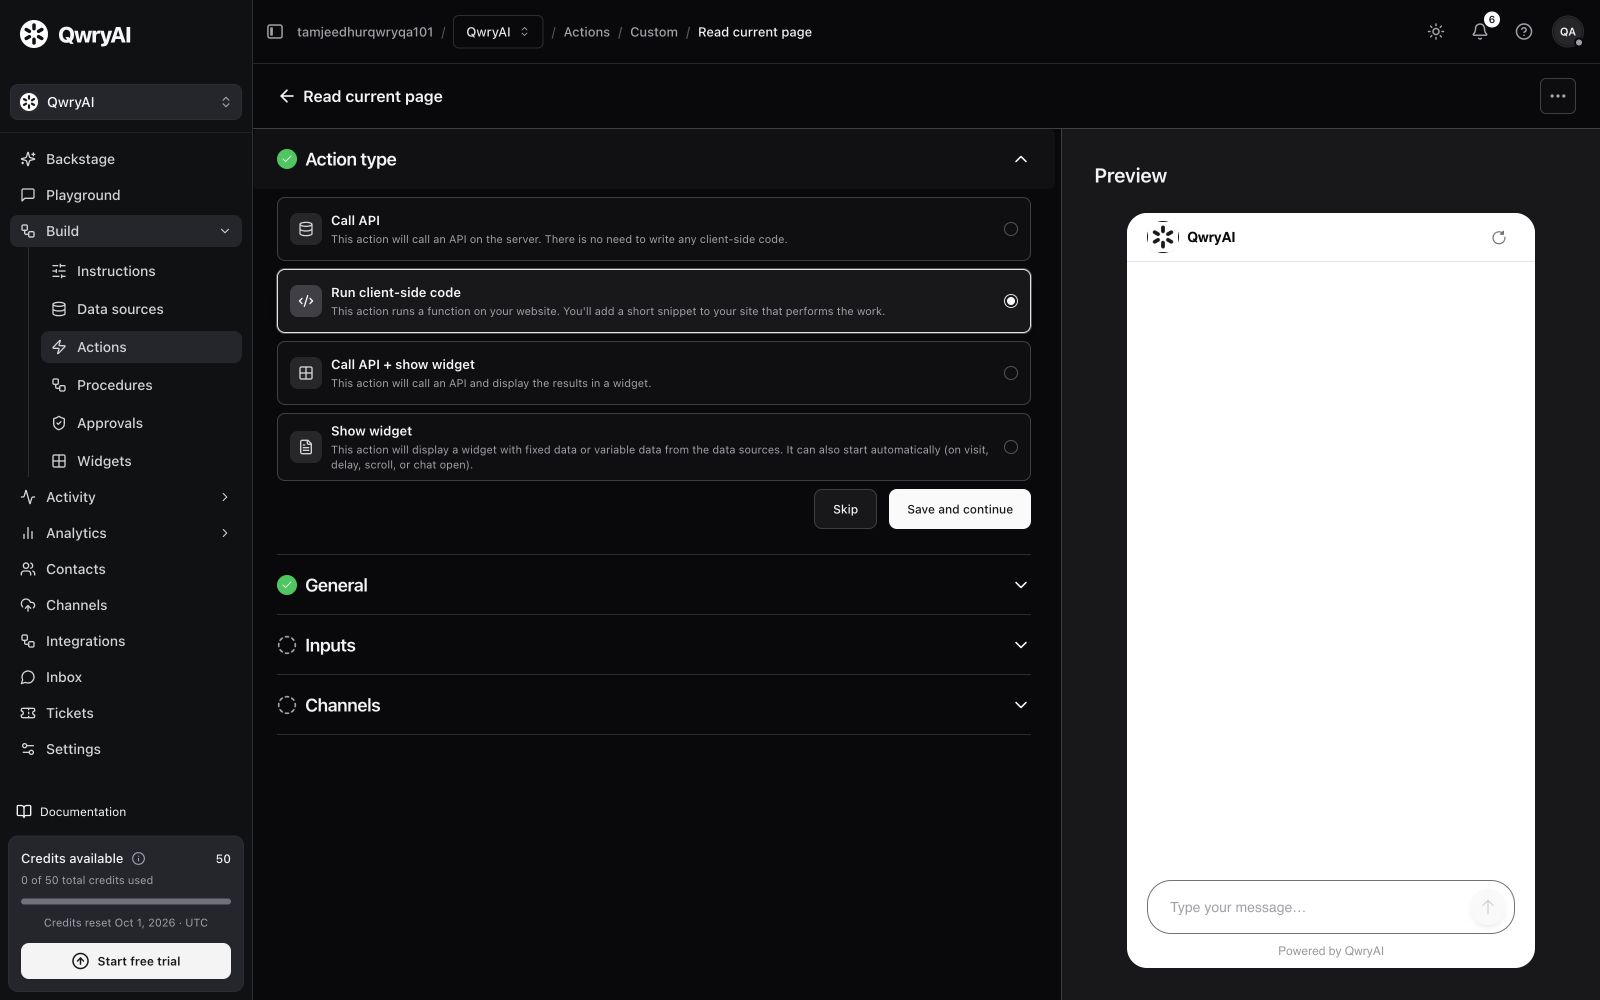Select Call API + show widget radio button

(x=1011, y=373)
